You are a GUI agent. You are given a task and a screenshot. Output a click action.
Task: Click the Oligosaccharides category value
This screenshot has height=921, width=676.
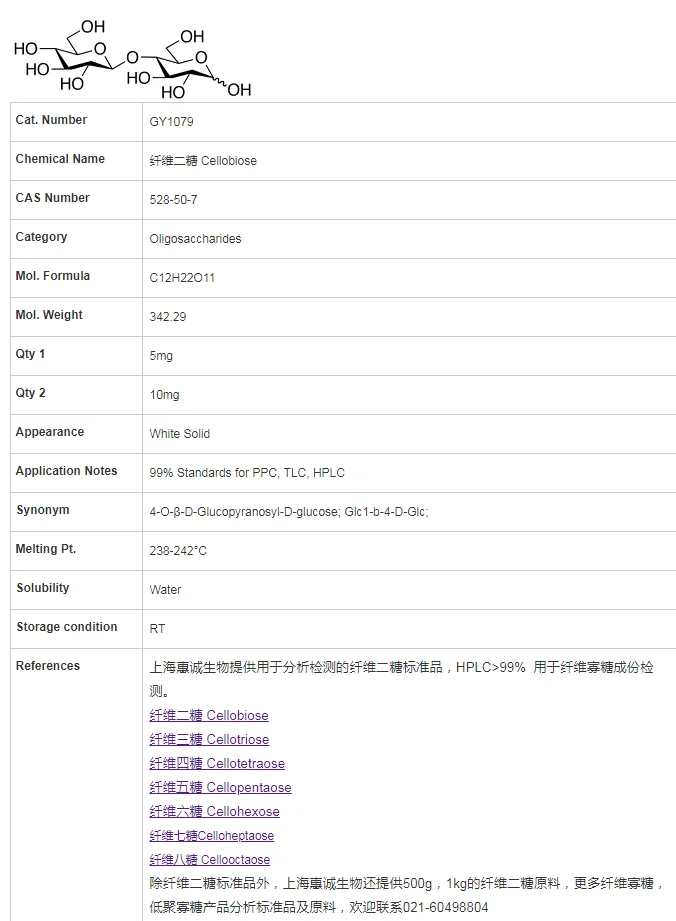point(196,238)
